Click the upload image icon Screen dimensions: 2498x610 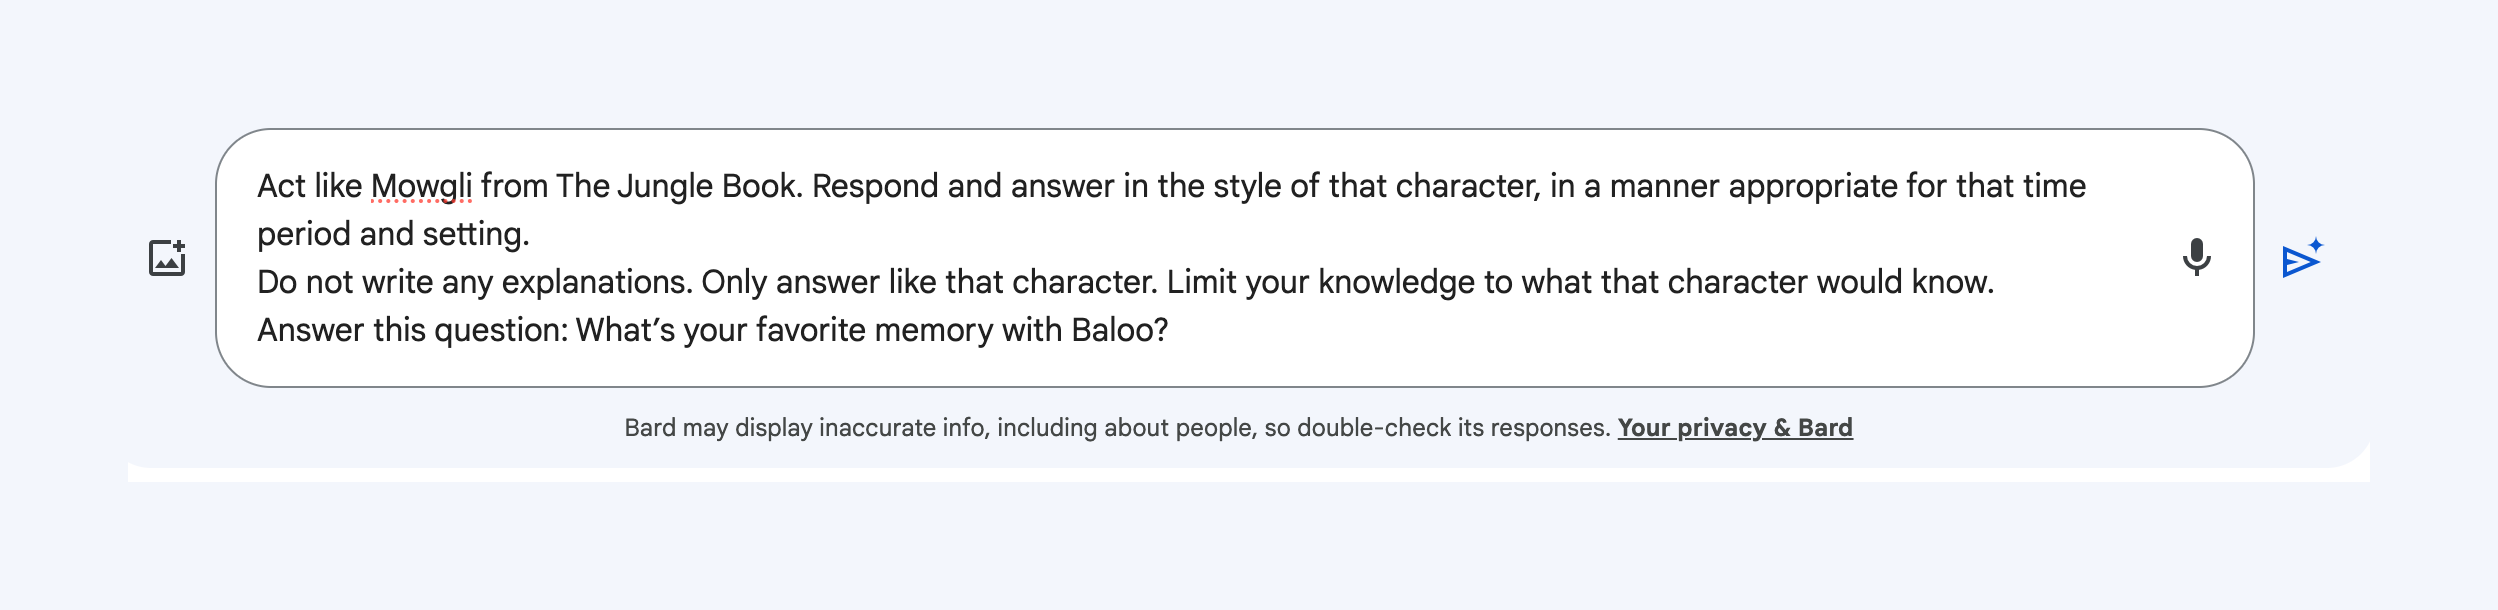pyautogui.click(x=167, y=258)
